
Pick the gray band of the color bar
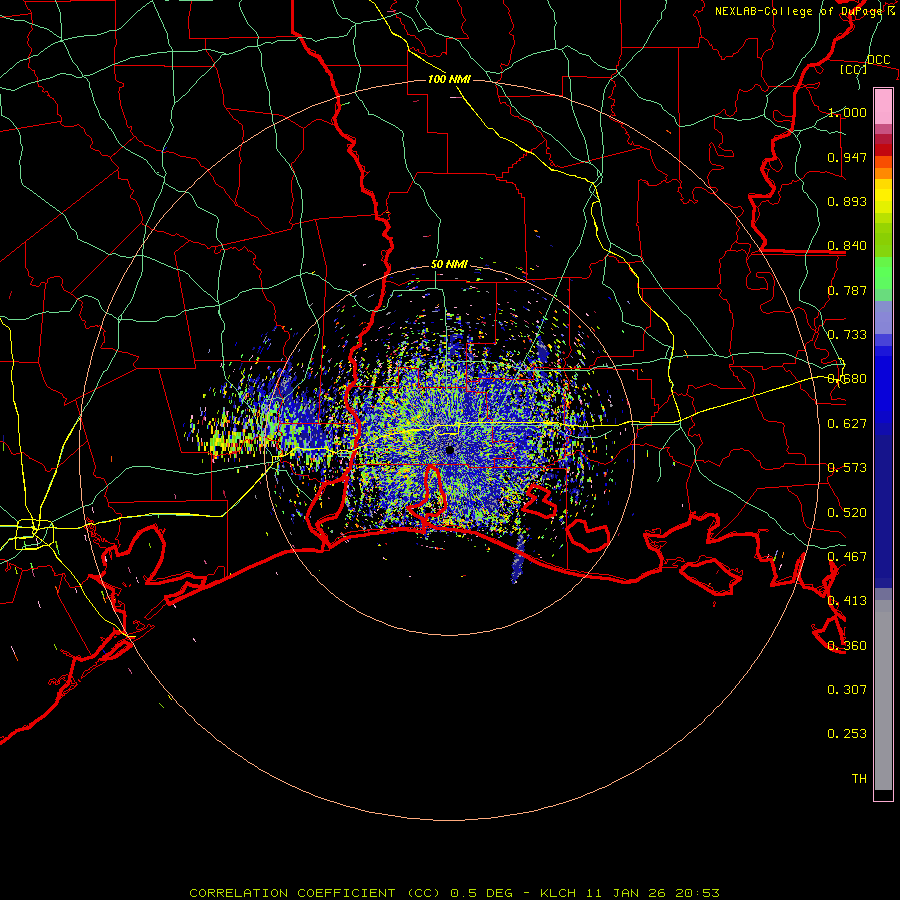883,695
